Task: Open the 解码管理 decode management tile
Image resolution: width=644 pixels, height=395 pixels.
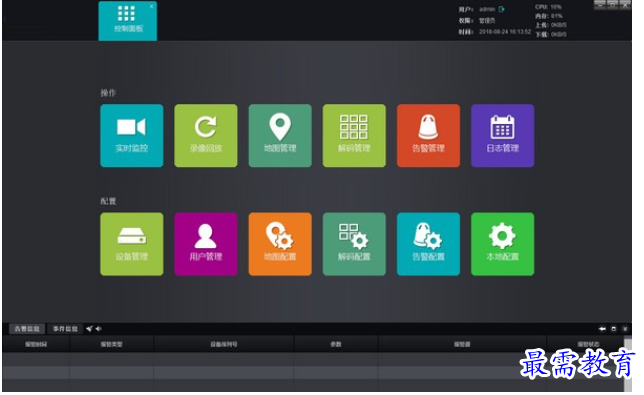Action: [354, 135]
